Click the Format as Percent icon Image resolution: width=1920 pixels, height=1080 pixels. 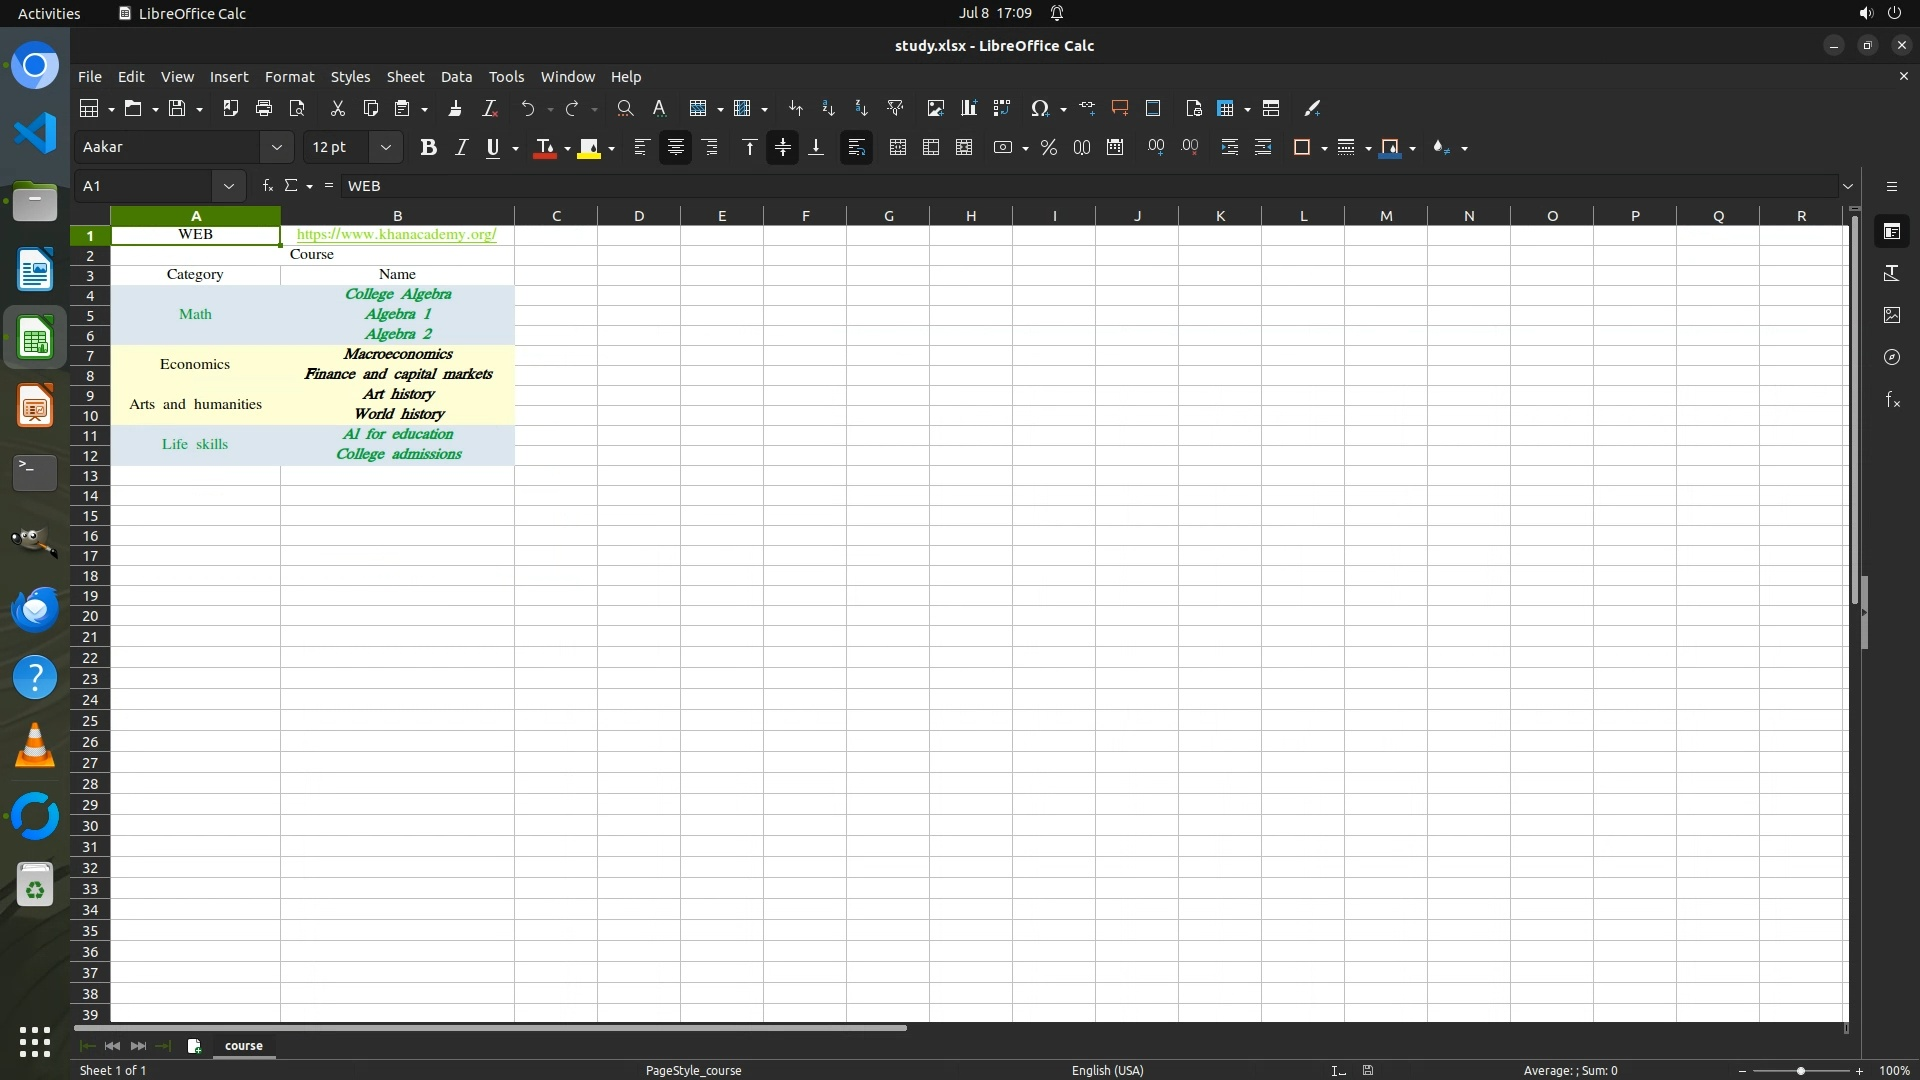tap(1048, 148)
